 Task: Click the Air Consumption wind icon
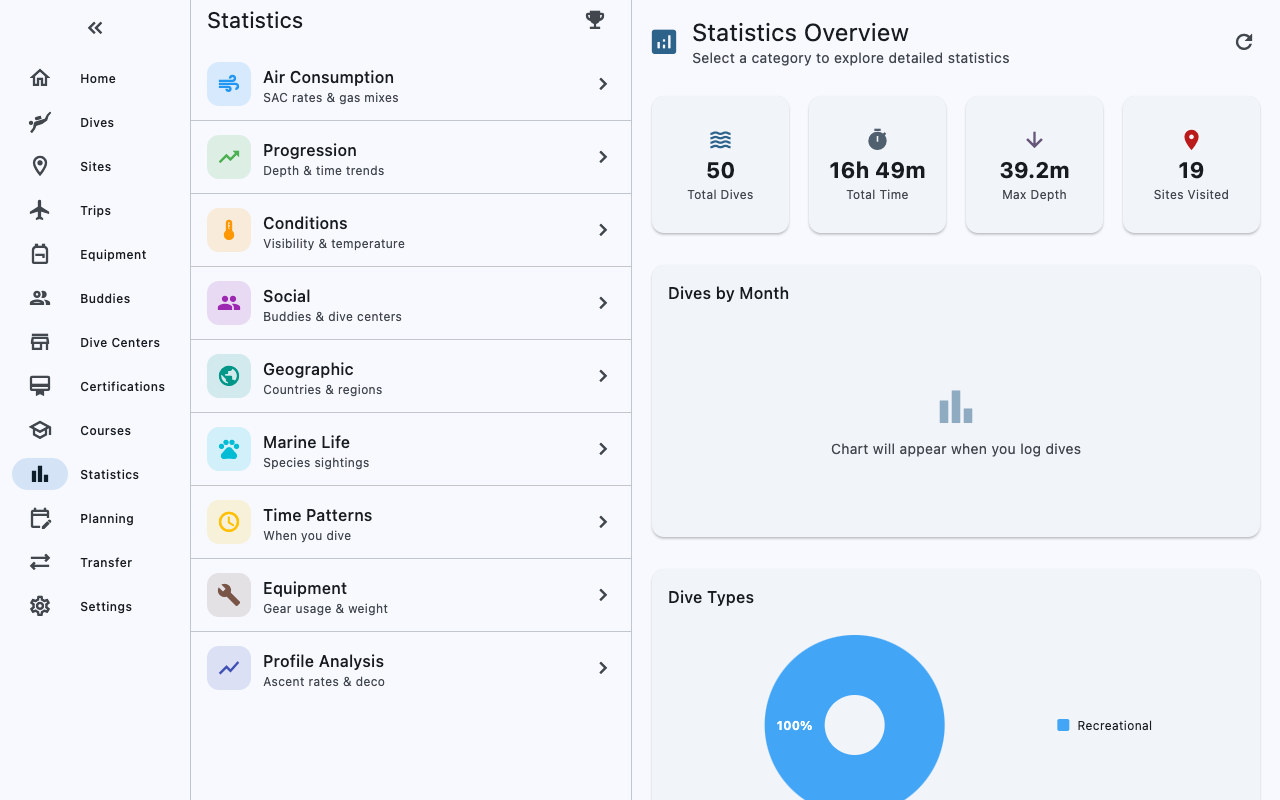[x=229, y=84]
